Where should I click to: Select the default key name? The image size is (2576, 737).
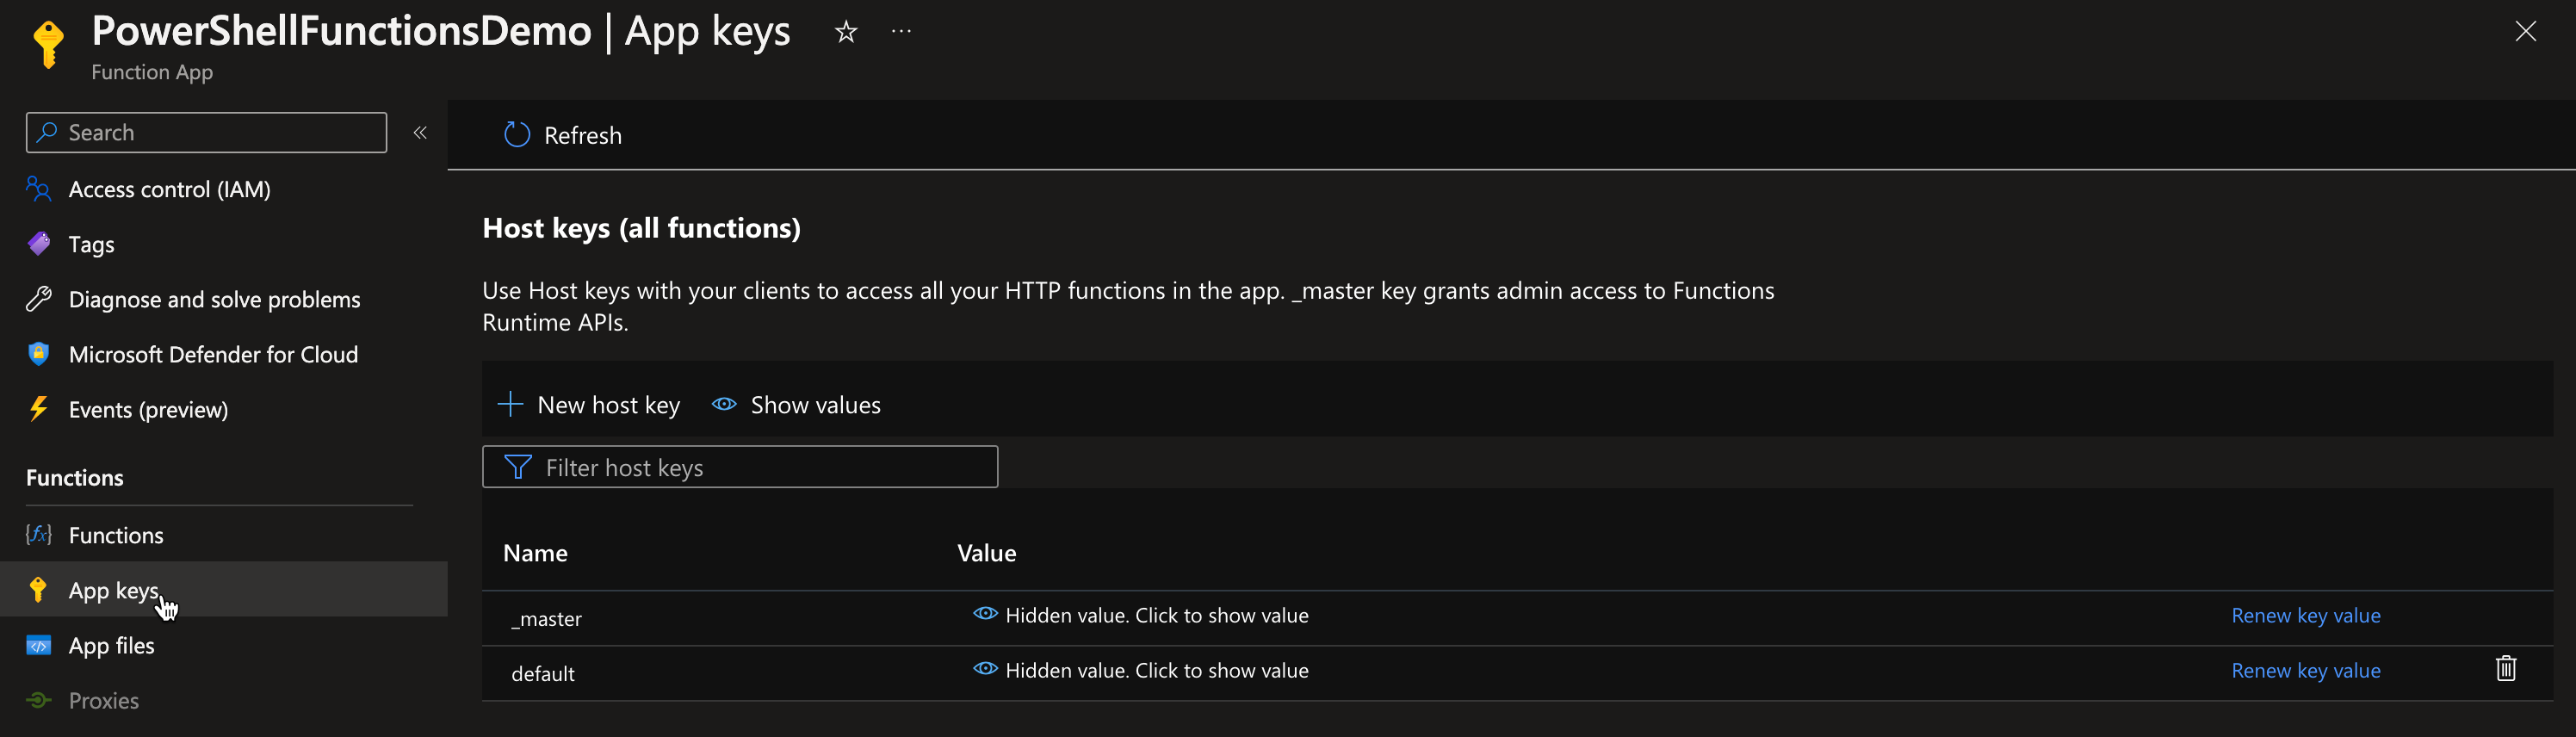pyautogui.click(x=543, y=674)
